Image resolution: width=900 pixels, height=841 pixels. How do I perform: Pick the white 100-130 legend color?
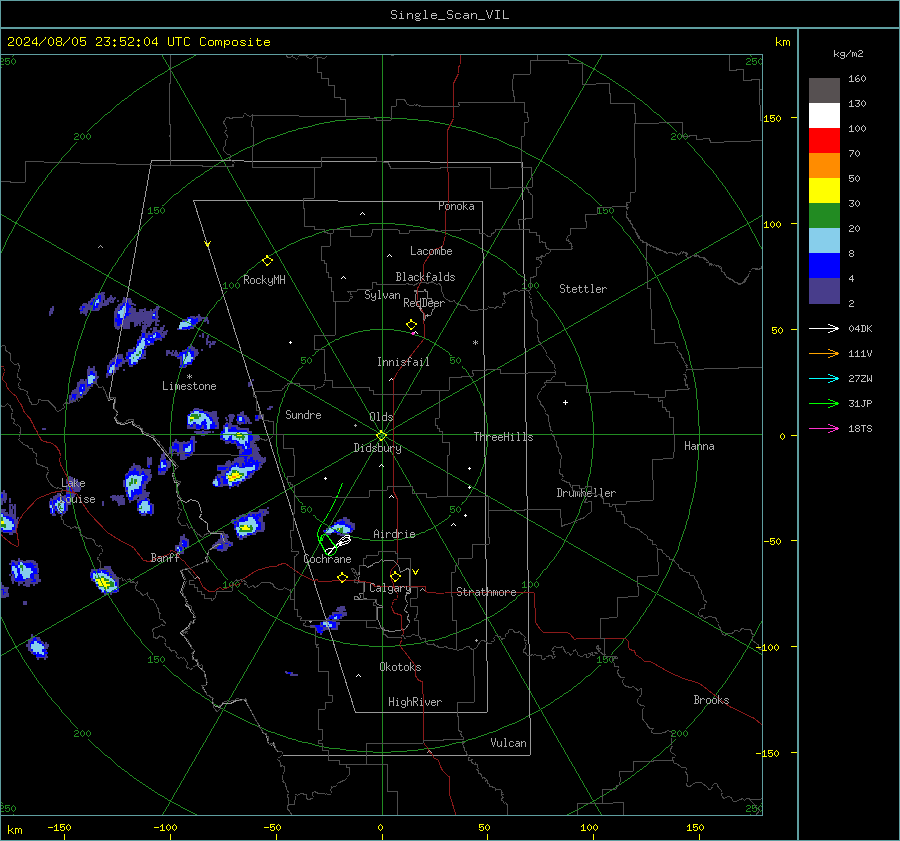click(824, 116)
